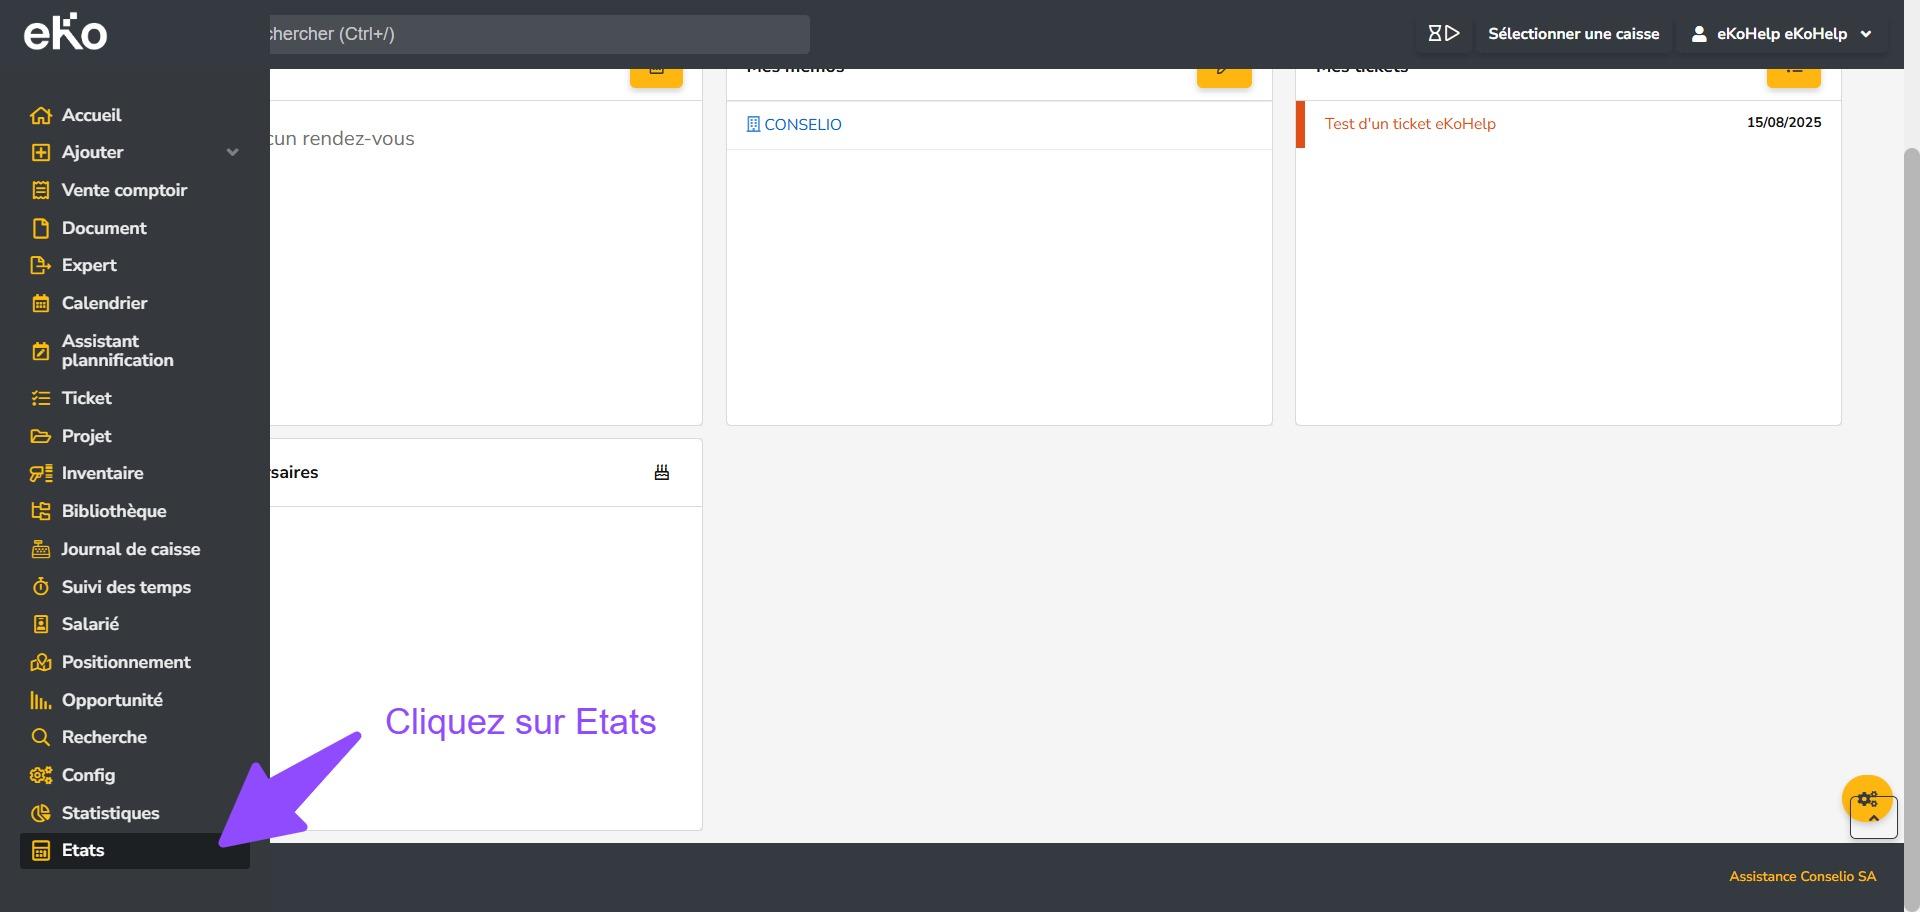
Task: Click the eKo logo
Action: tap(66, 33)
